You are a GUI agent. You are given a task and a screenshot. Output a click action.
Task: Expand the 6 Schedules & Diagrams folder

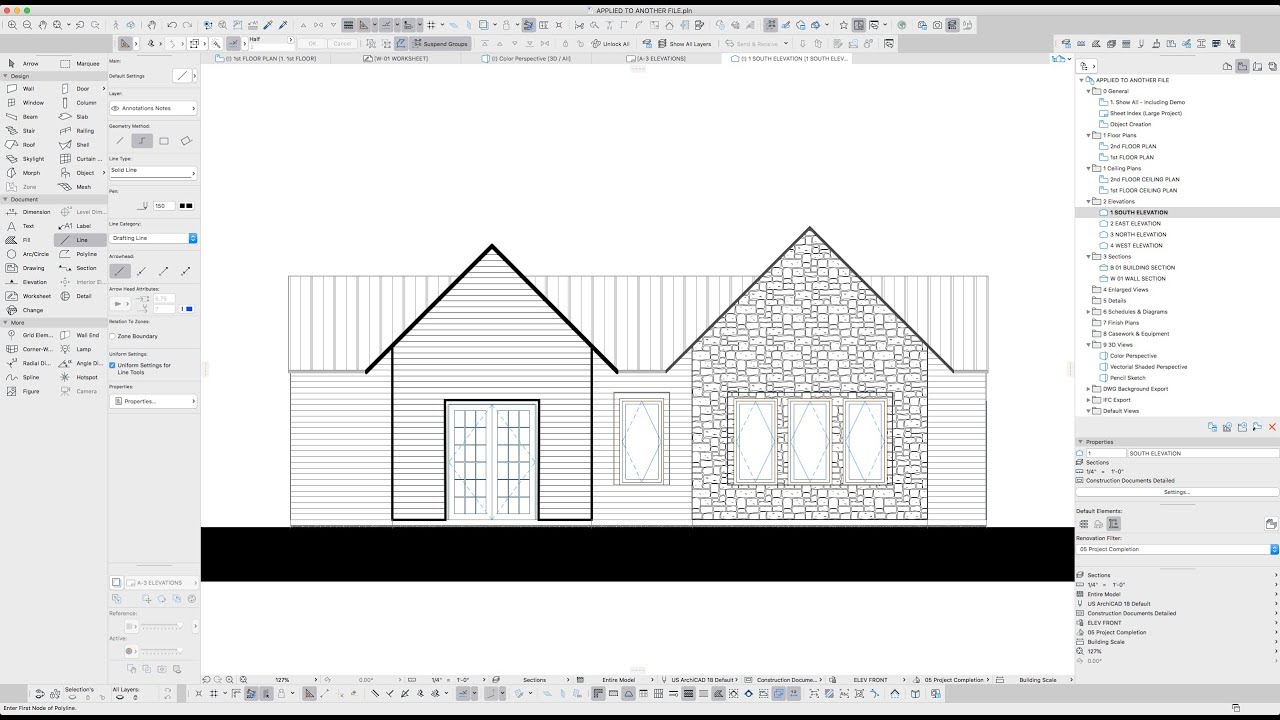(1089, 312)
